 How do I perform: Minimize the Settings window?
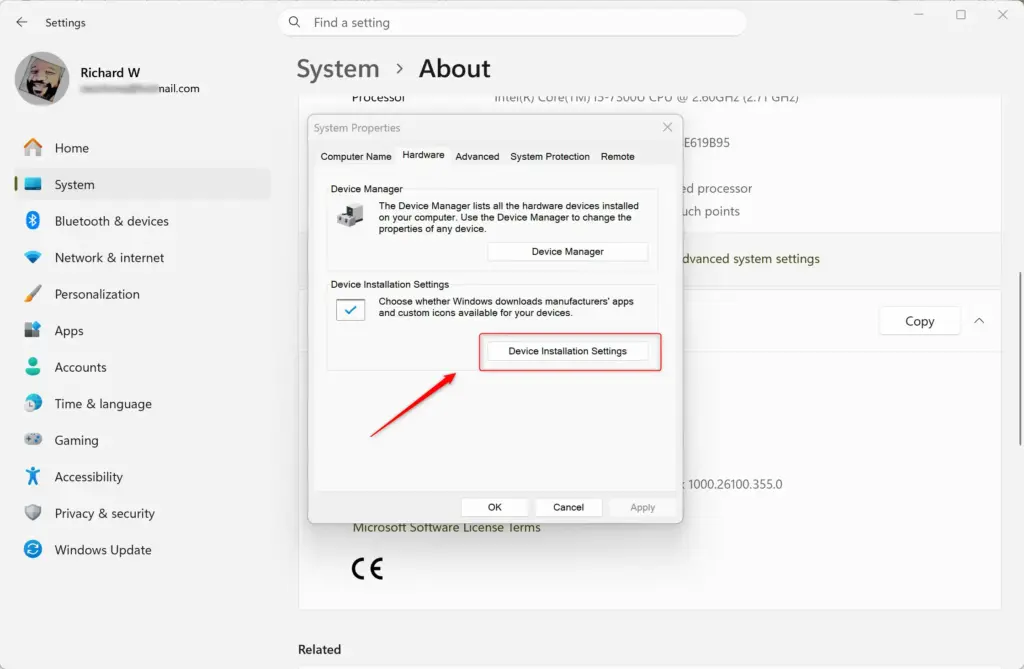919,14
